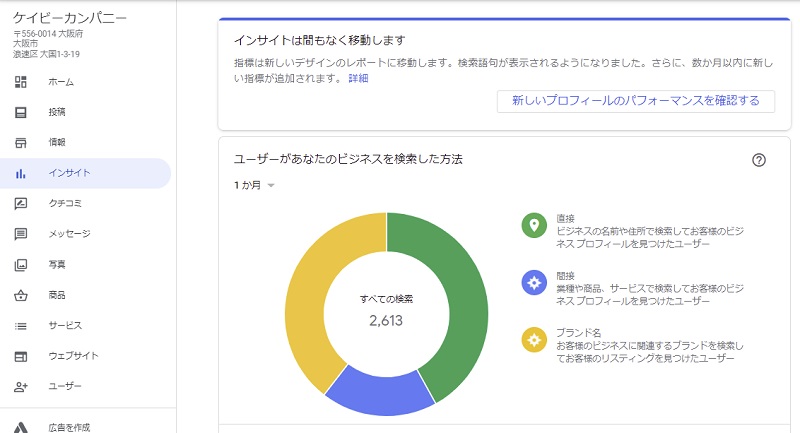Expand the 1 か月 period dropdown

pyautogui.click(x=255, y=185)
